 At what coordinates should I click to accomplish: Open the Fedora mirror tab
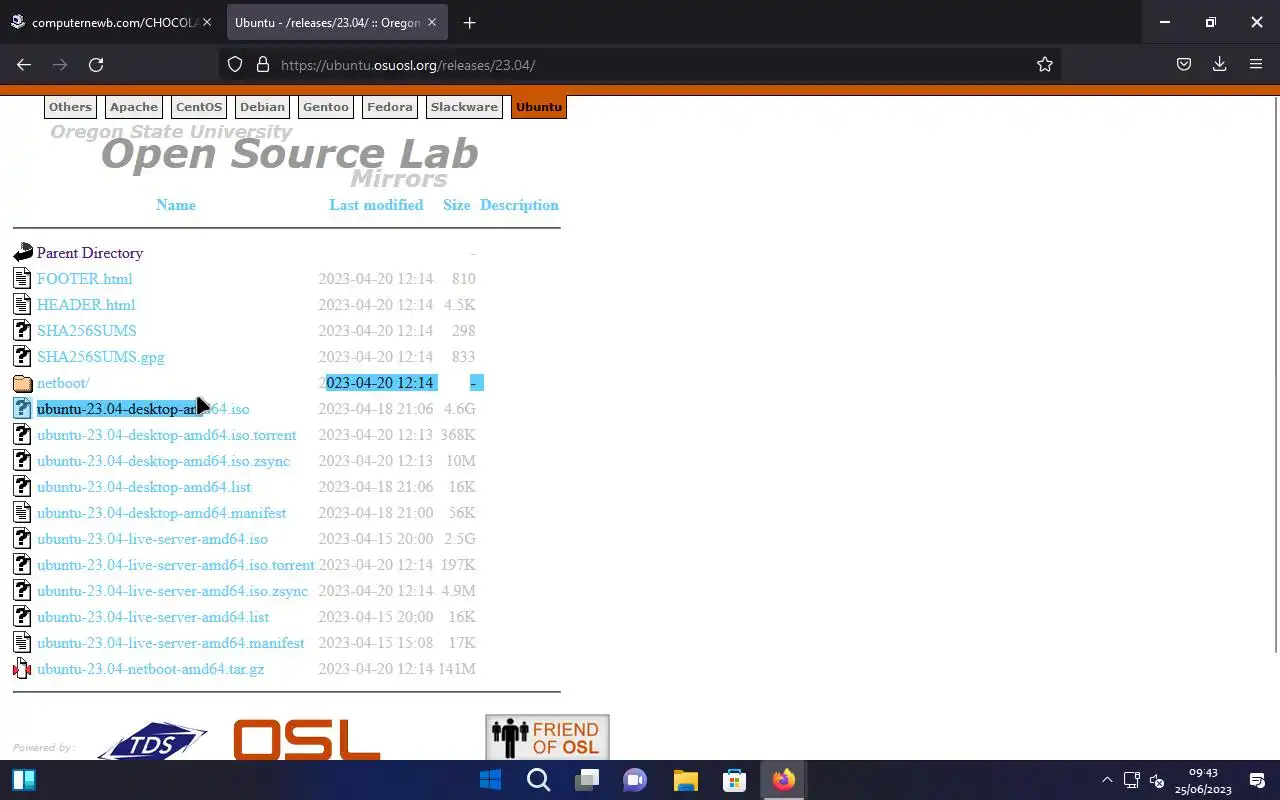390,107
